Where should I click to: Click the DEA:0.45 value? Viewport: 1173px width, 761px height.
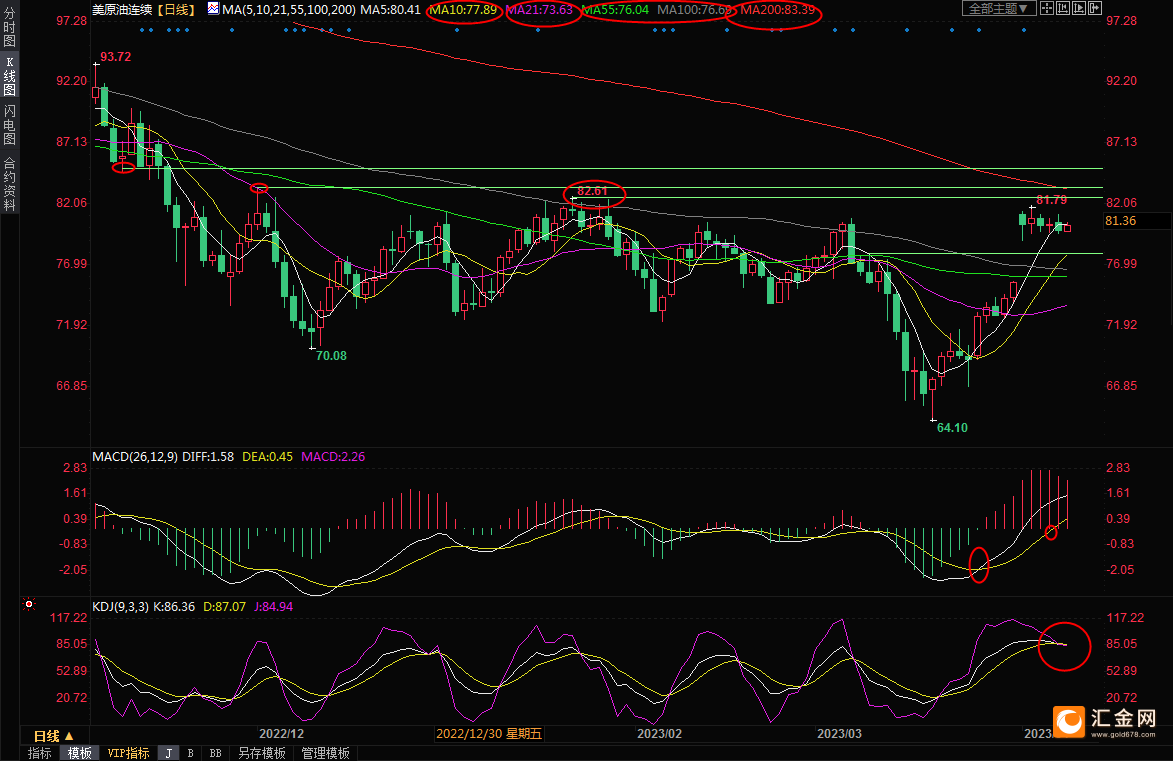click(267, 456)
